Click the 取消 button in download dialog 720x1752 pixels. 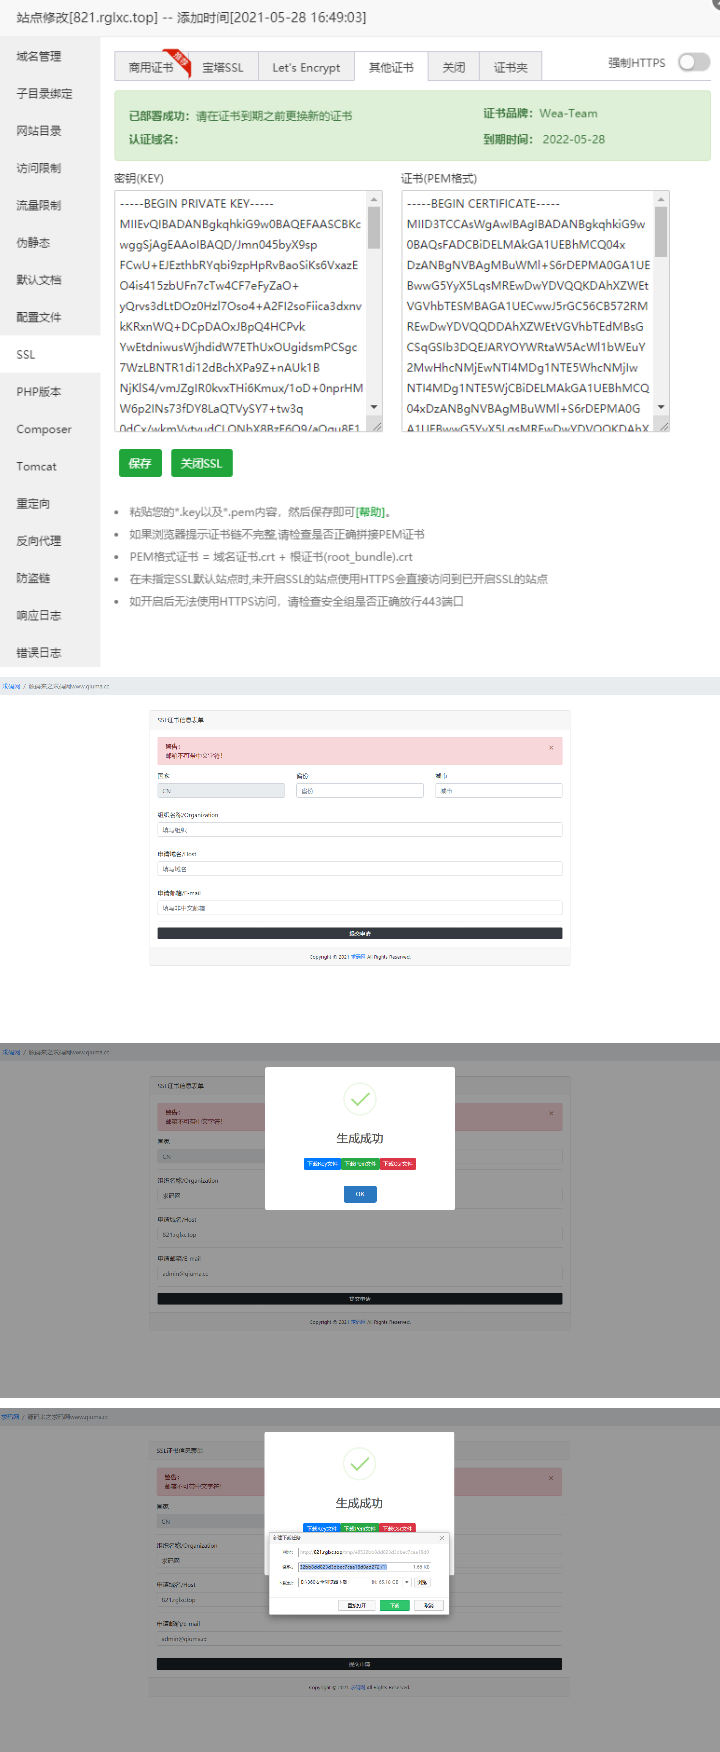tap(429, 1605)
